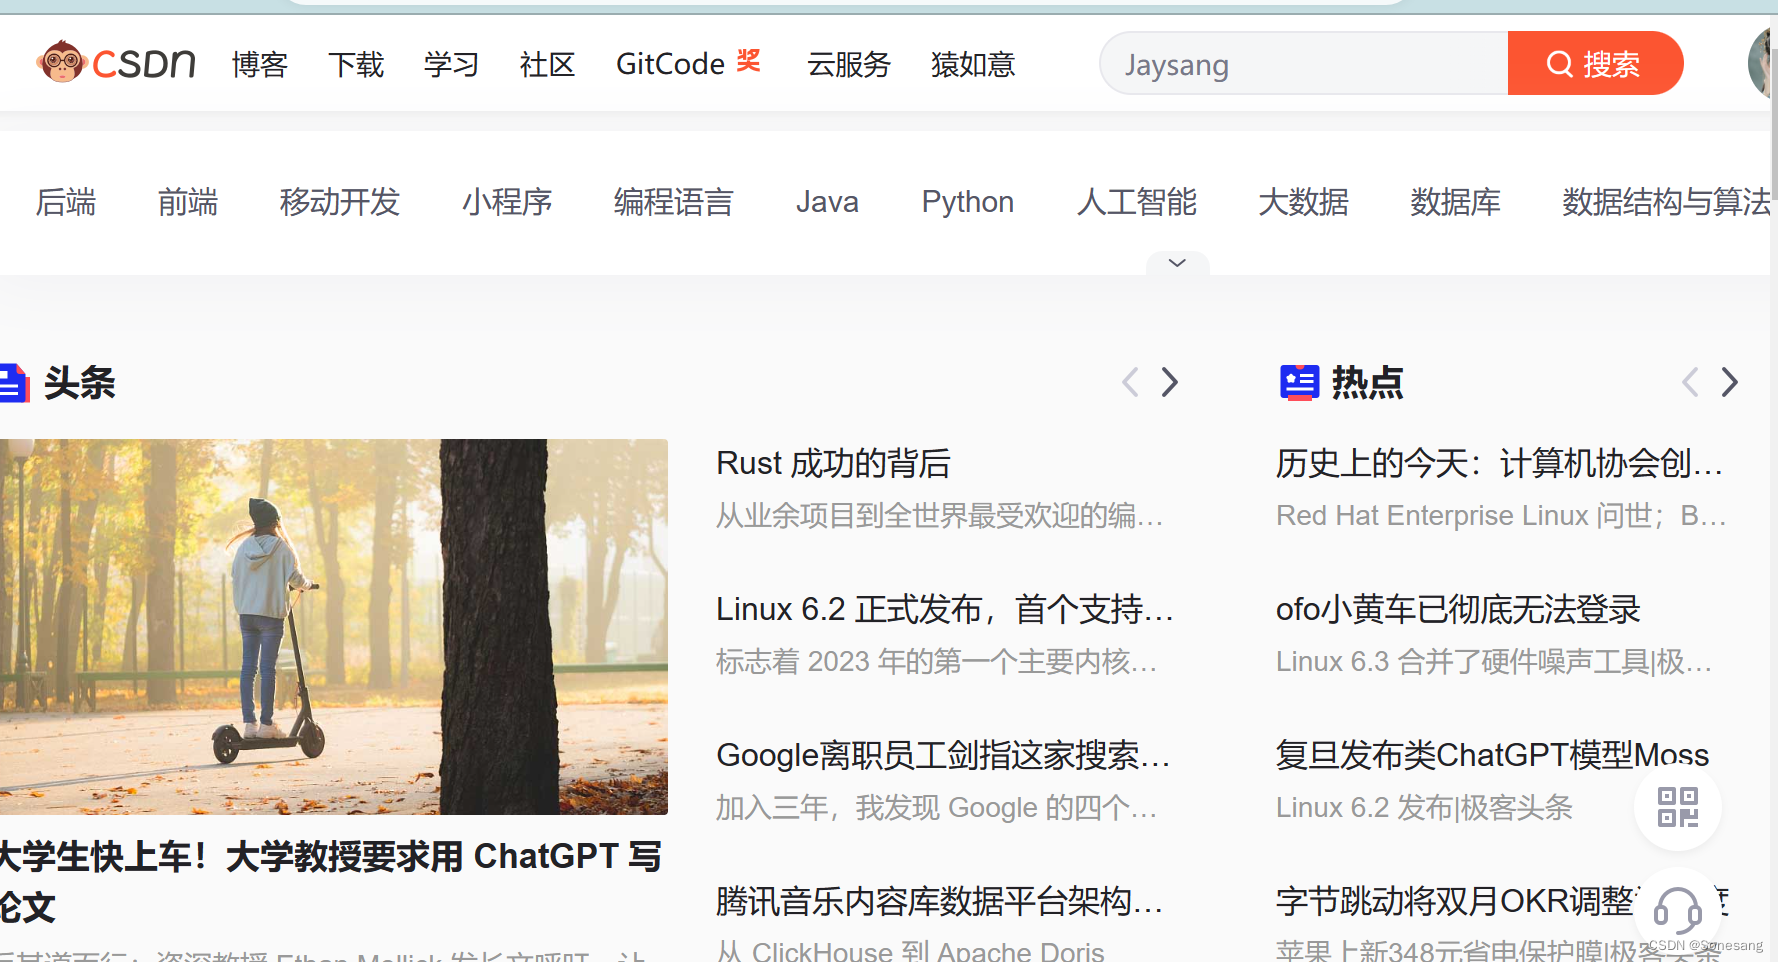Click the 头条 section heading
The width and height of the screenshot is (1778, 962).
79,383
